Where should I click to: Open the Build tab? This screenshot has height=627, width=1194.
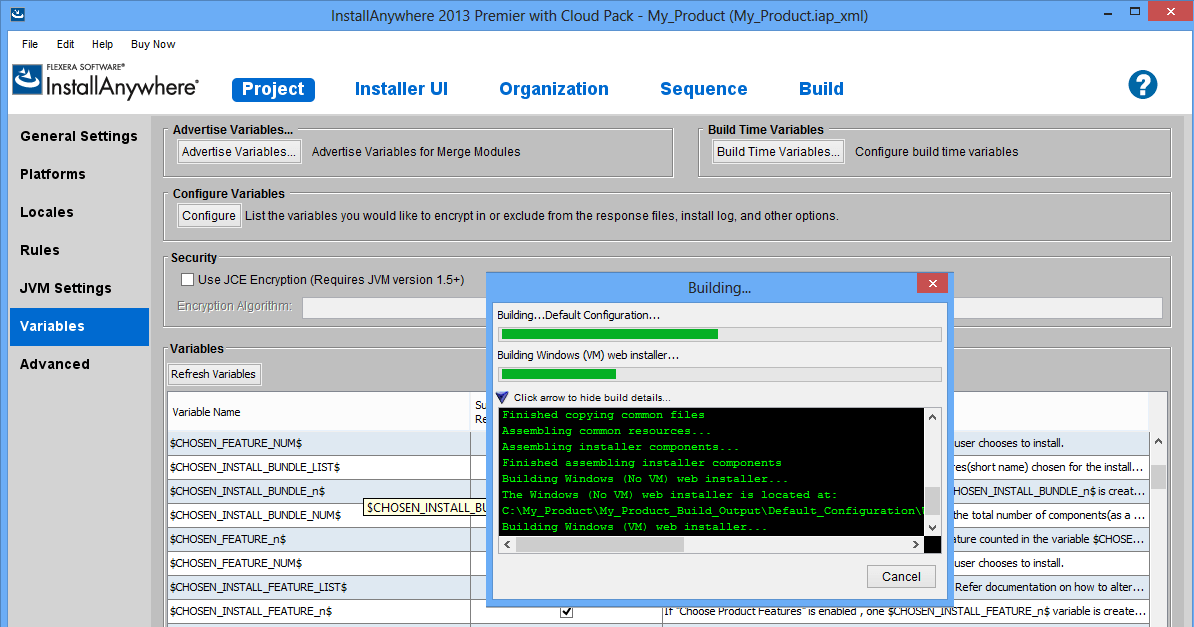point(821,89)
